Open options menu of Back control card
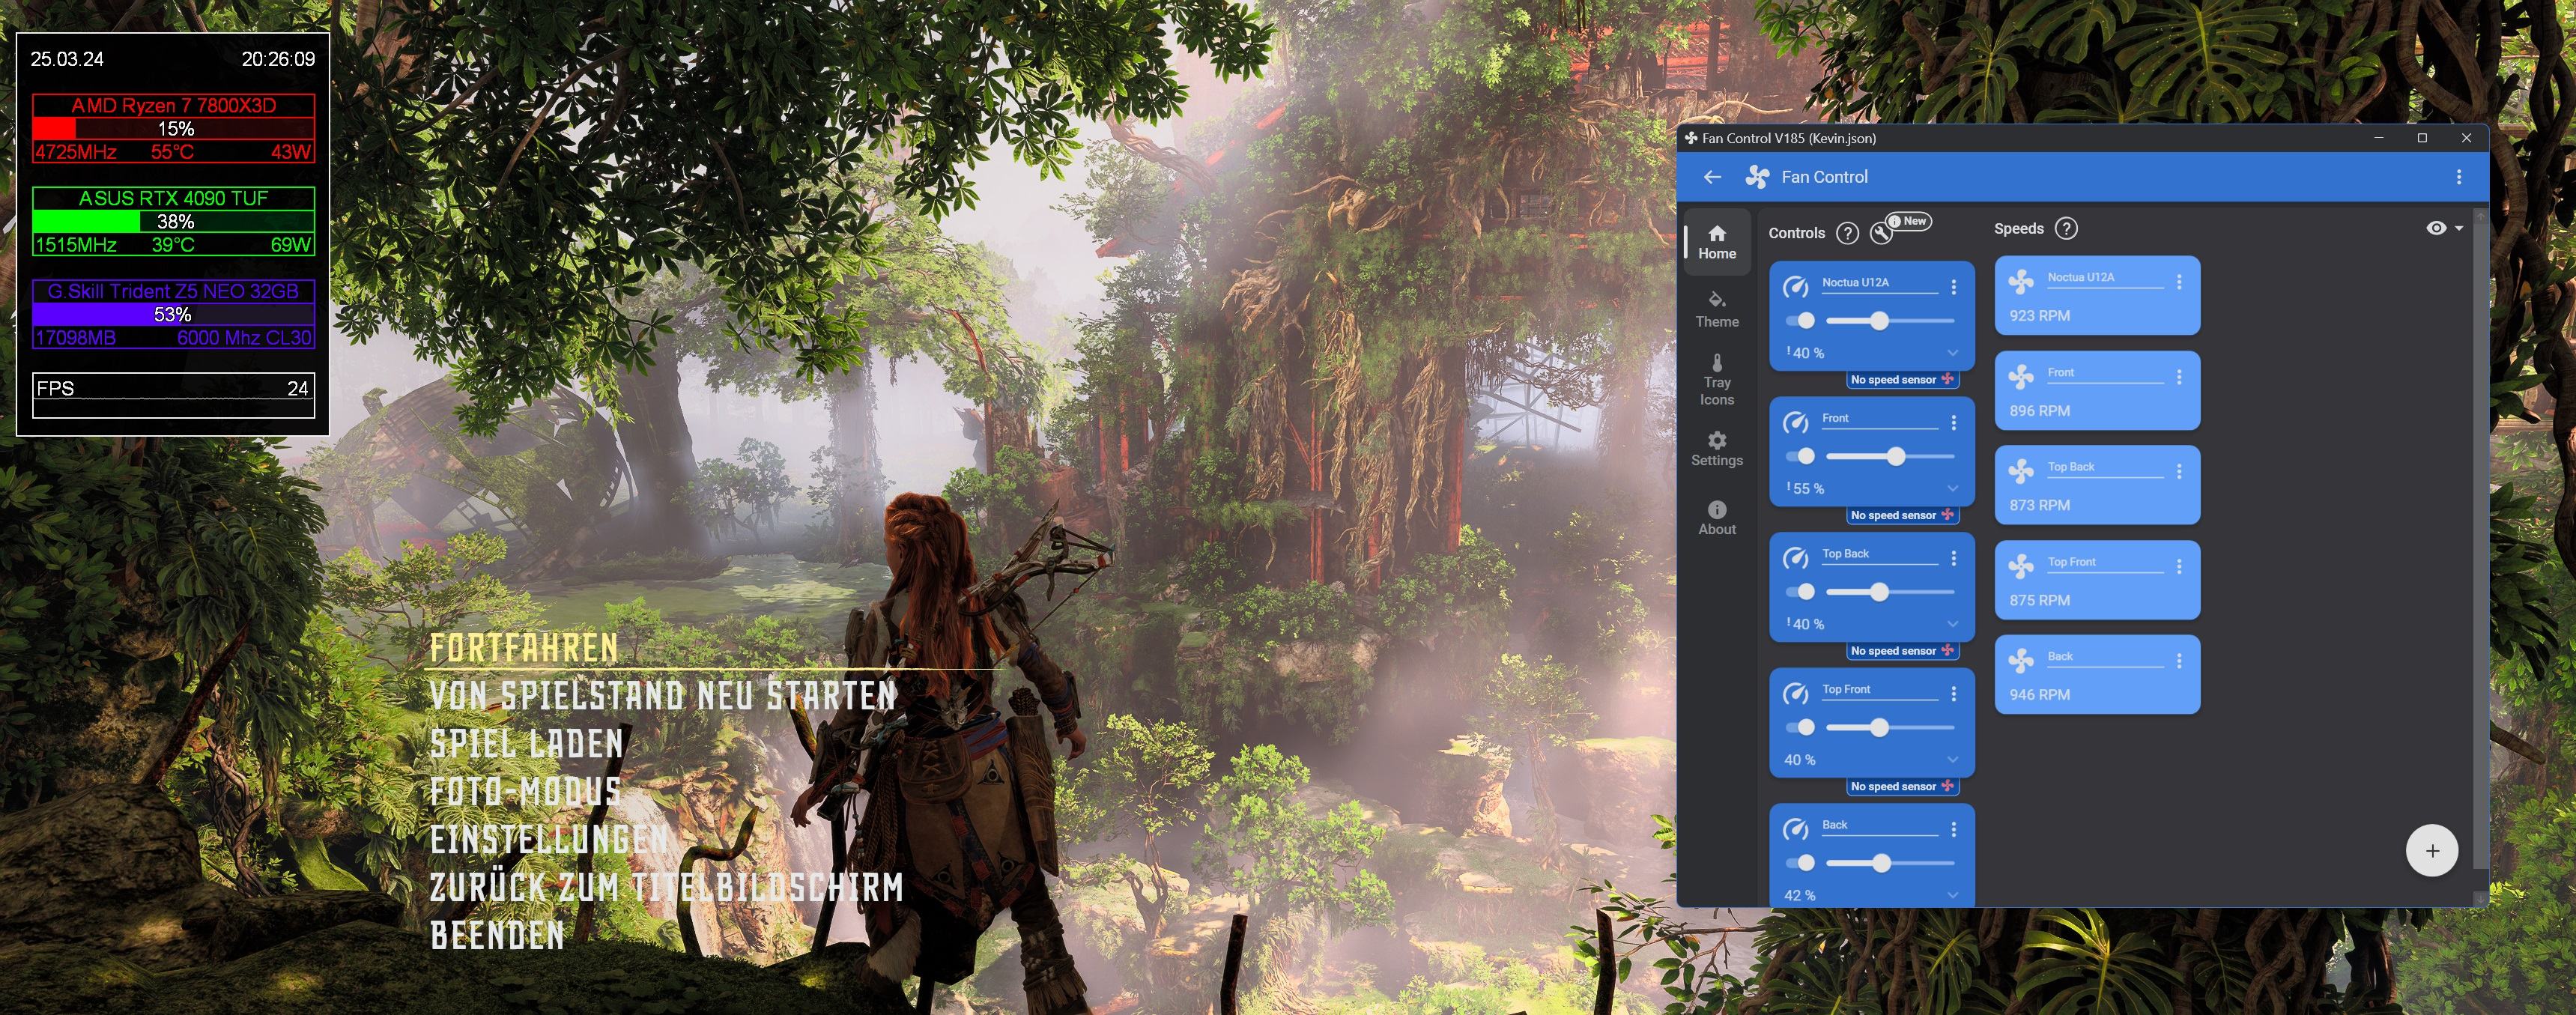The width and height of the screenshot is (2576, 1015). pos(1953,830)
